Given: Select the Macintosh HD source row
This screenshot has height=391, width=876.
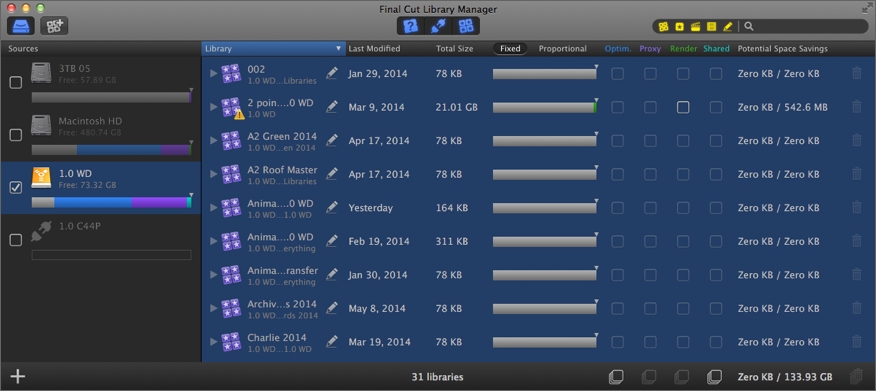Looking at the screenshot, I should tap(101, 135).
